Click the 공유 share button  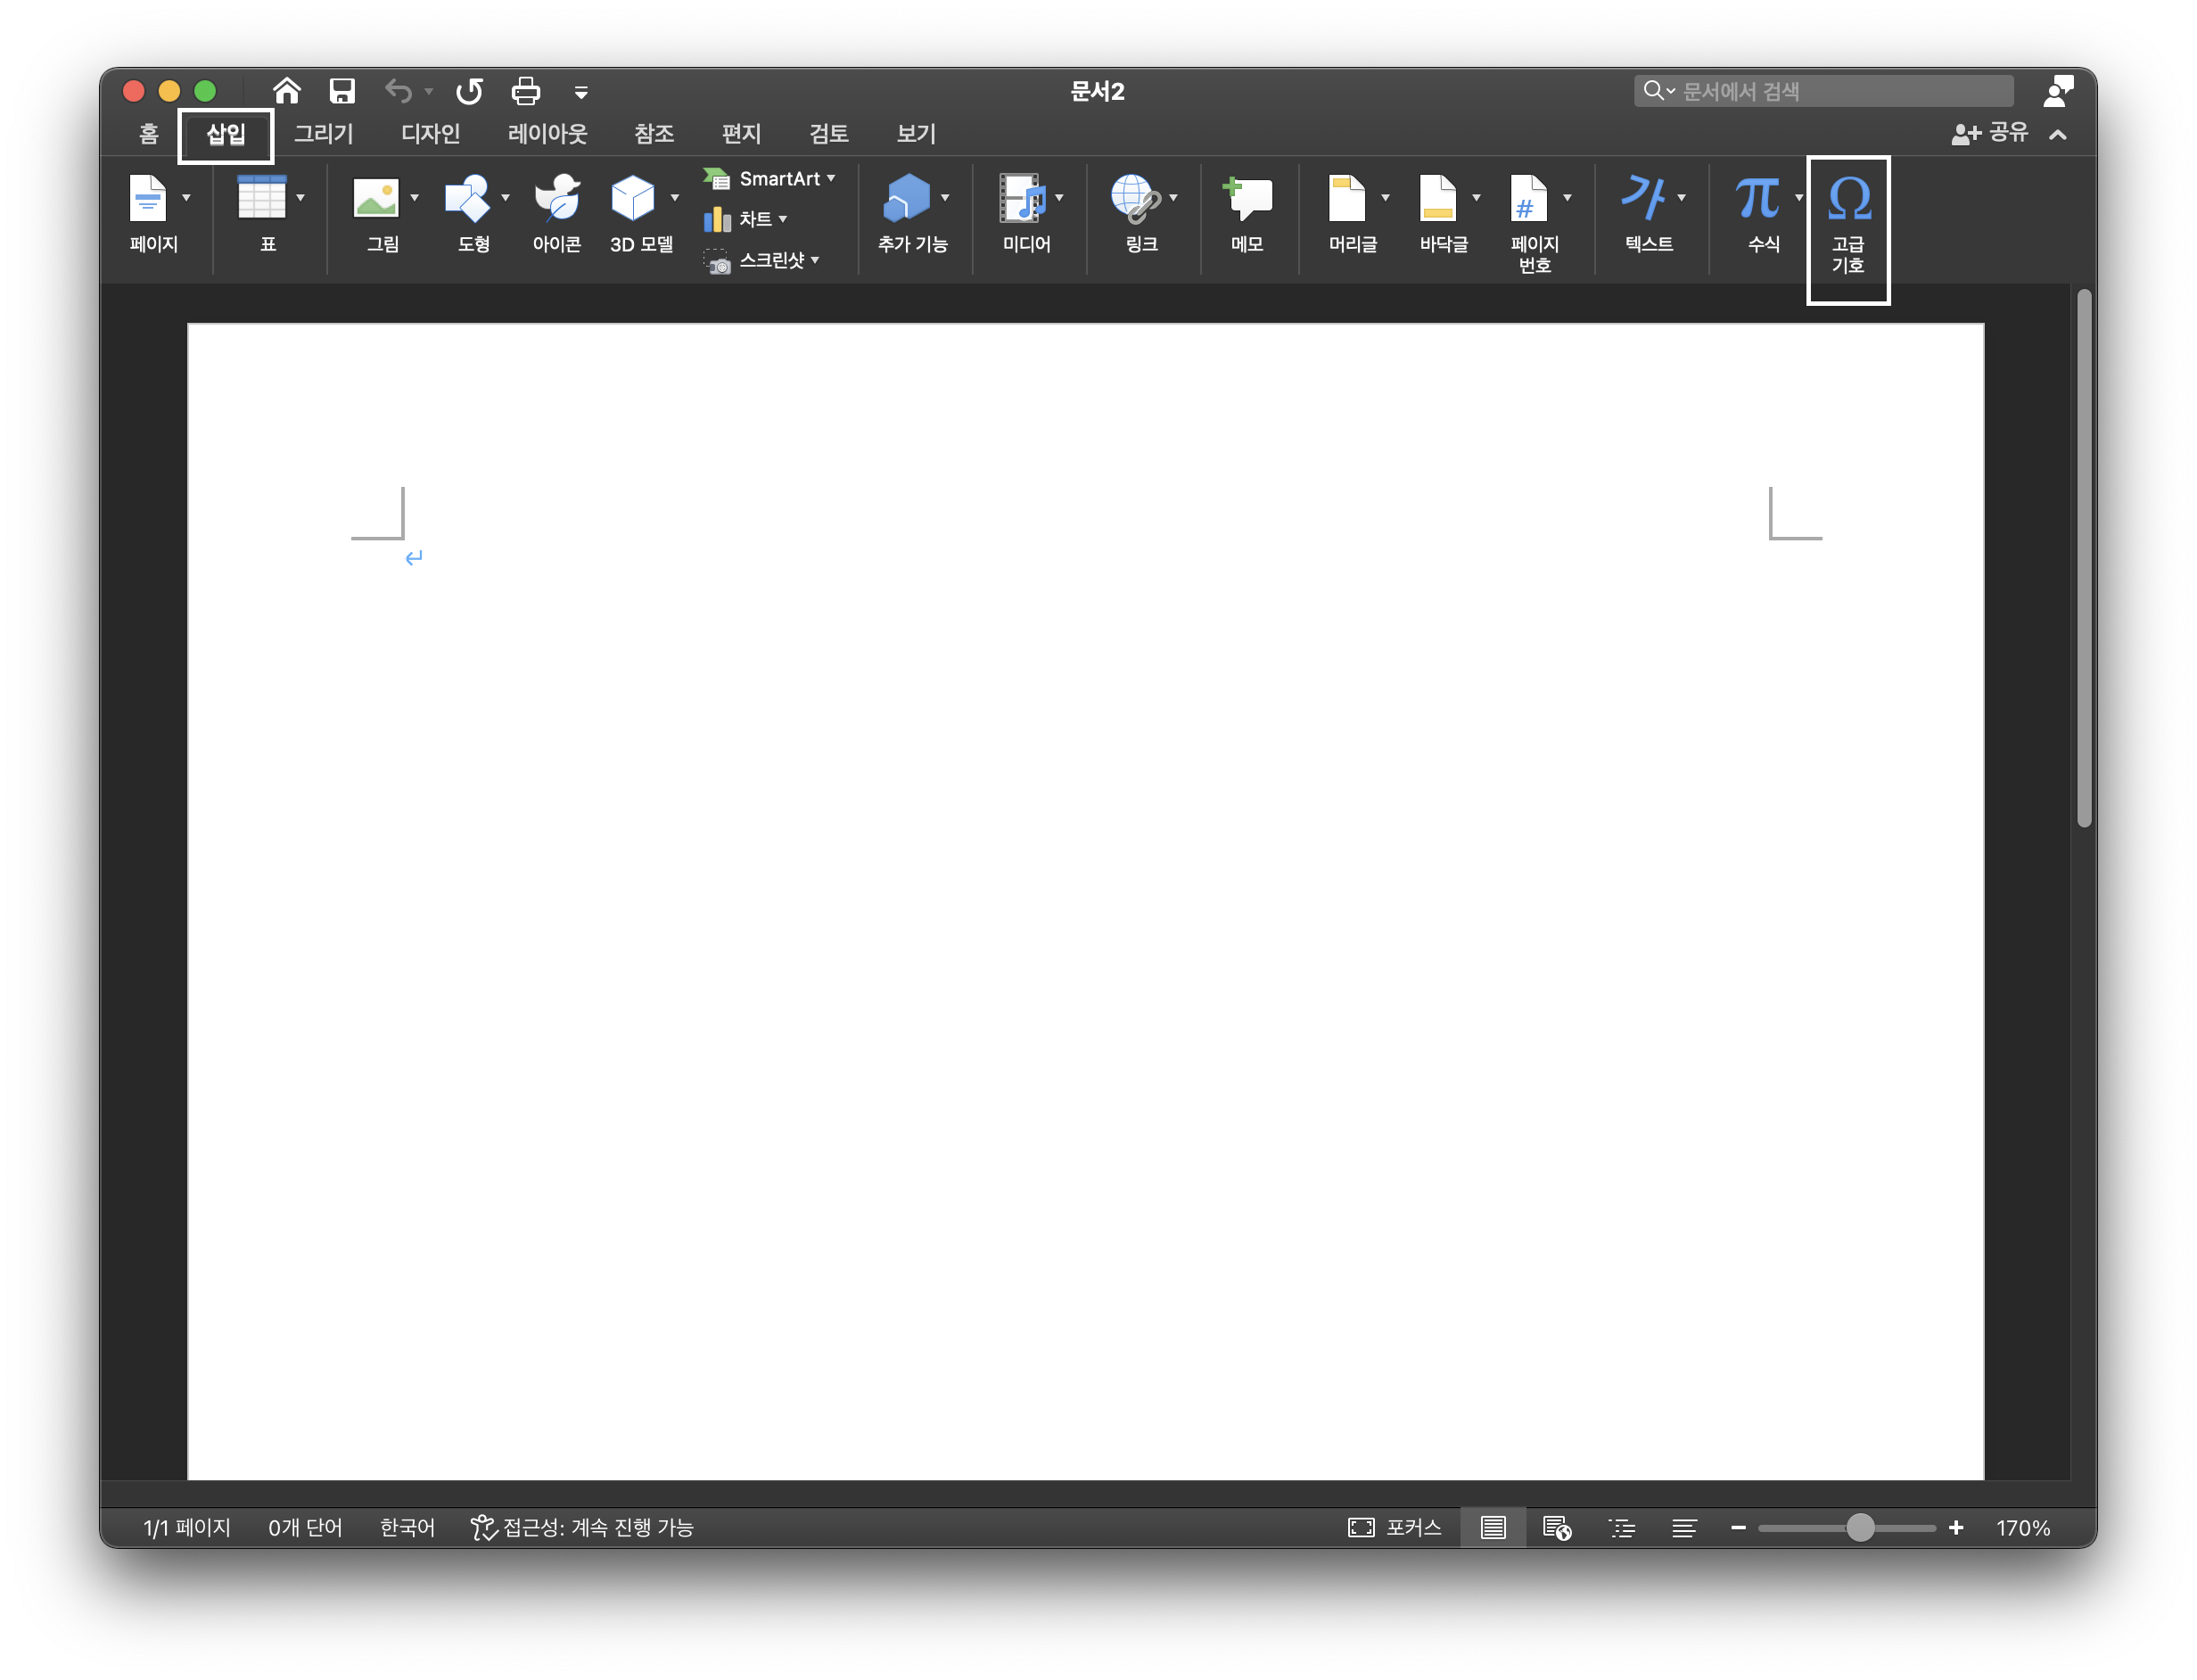[x=1990, y=133]
